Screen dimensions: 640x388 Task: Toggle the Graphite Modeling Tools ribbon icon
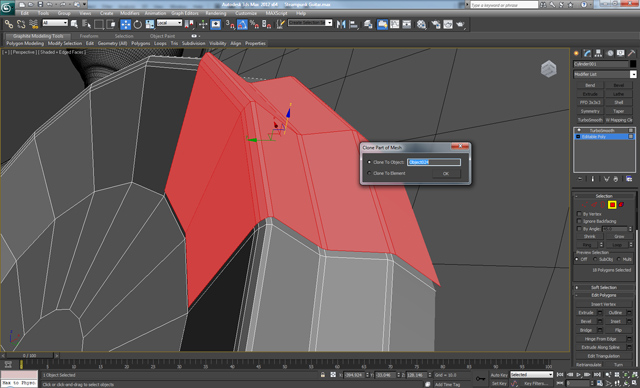pos(382,24)
